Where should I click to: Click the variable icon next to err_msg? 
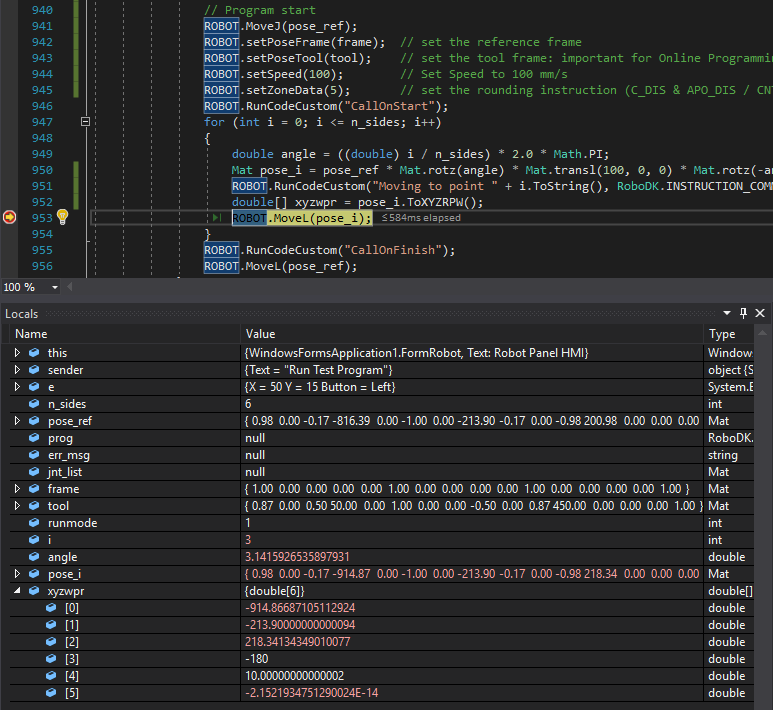point(34,455)
